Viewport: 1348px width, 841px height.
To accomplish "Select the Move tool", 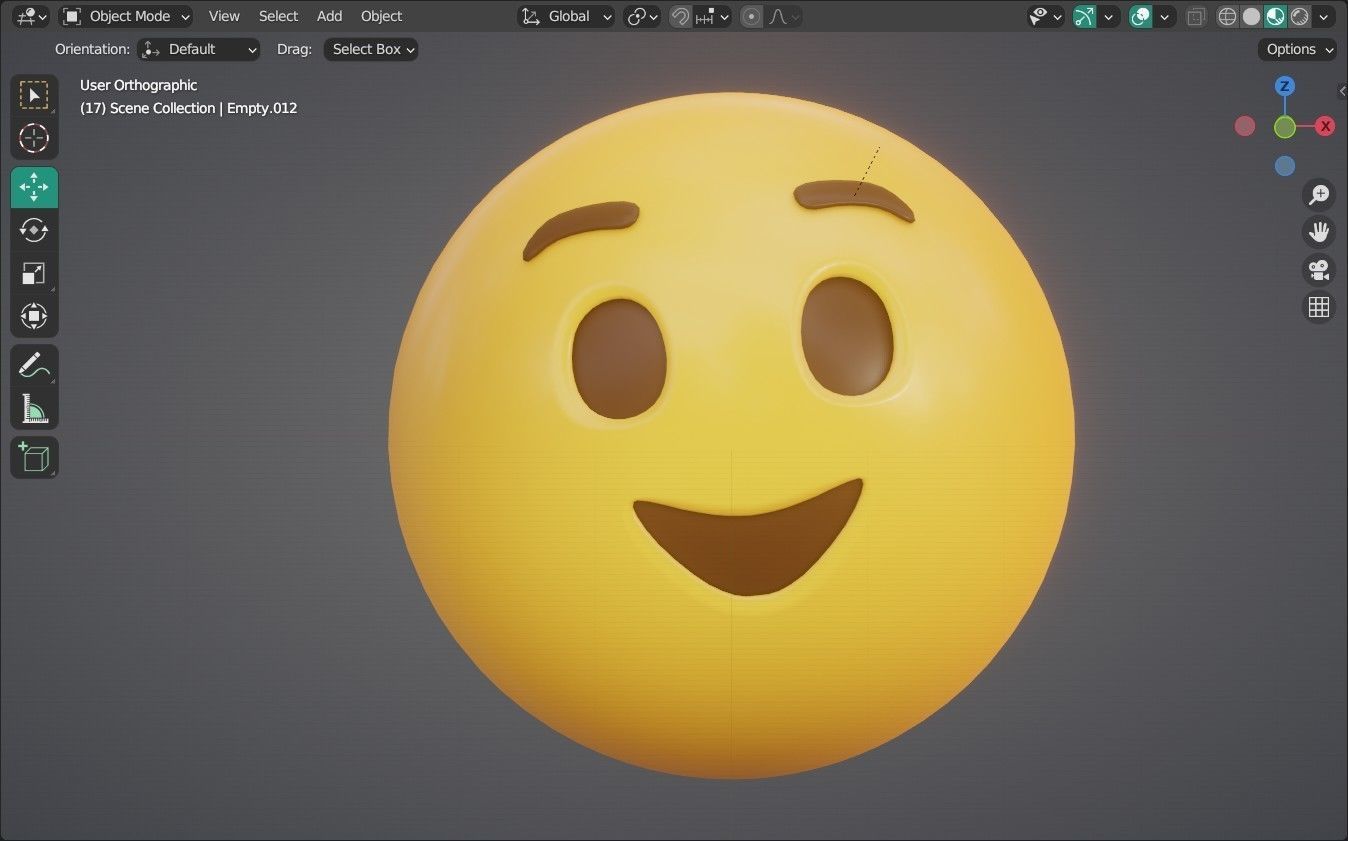I will pos(34,187).
